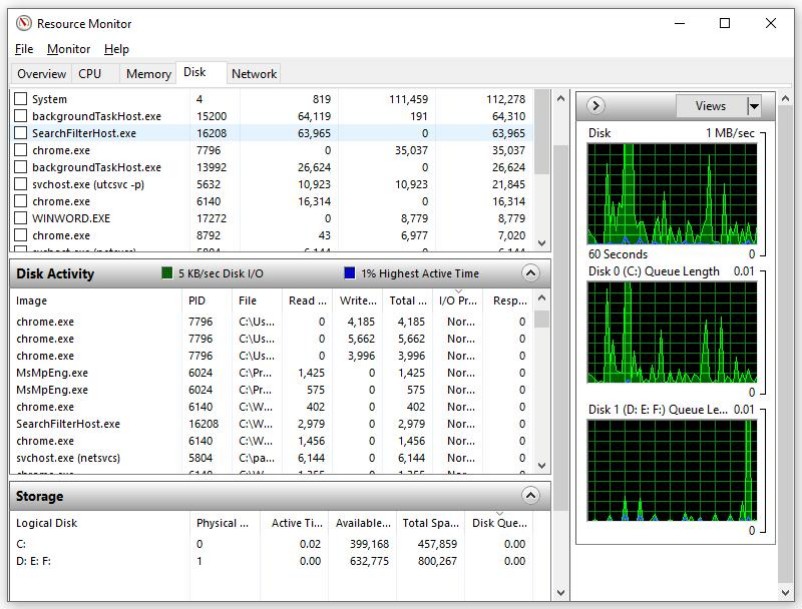Image resolution: width=802 pixels, height=609 pixels.
Task: Sort Storage by Available space column
Action: tap(363, 523)
